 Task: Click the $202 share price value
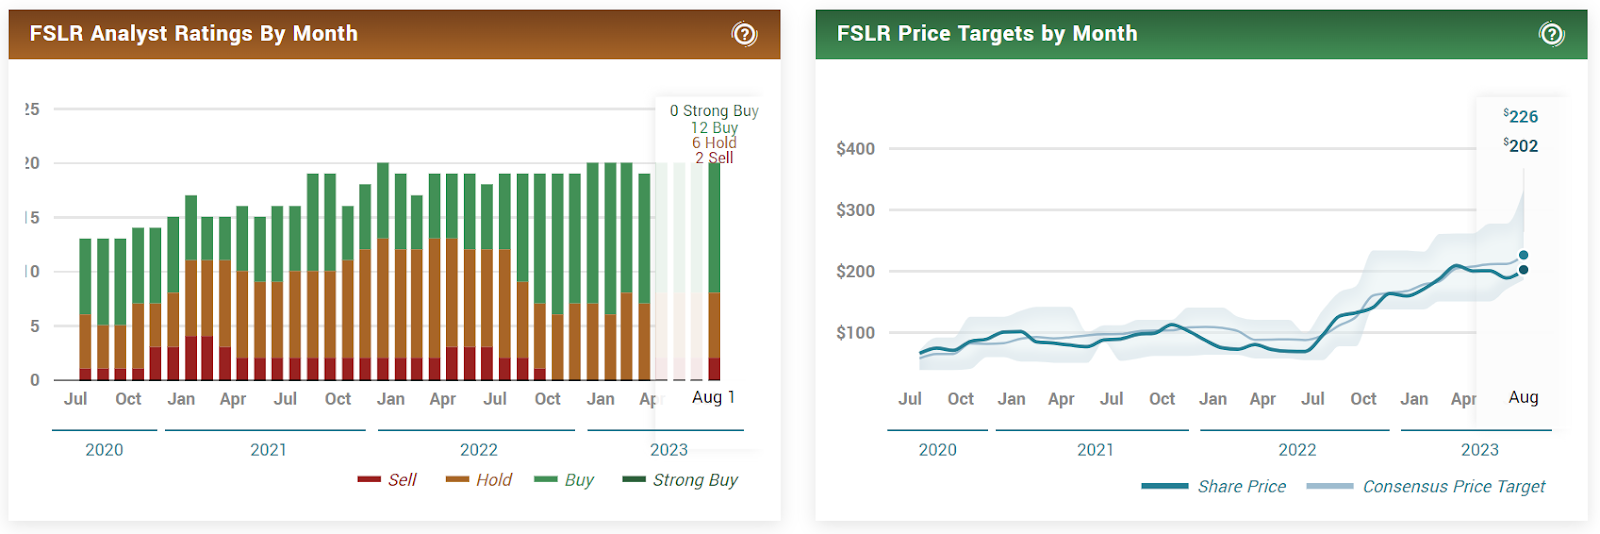tap(1520, 146)
